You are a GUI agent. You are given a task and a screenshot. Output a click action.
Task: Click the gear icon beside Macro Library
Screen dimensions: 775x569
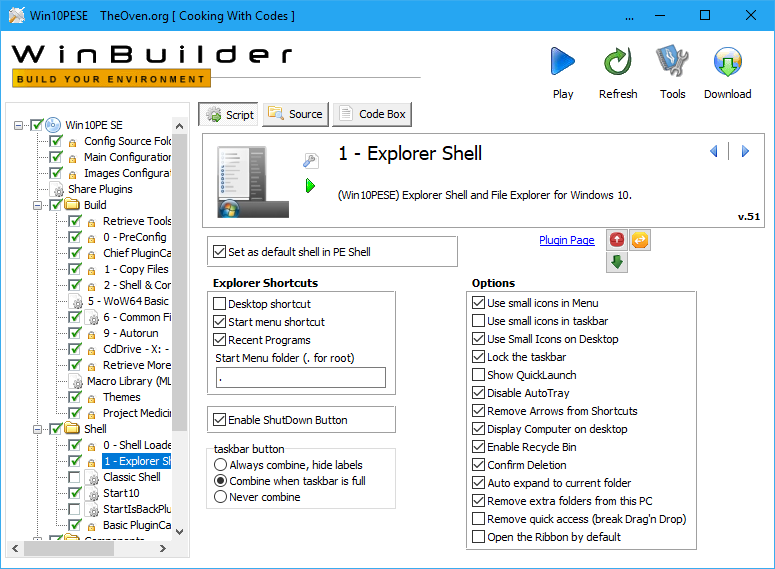pos(77,382)
